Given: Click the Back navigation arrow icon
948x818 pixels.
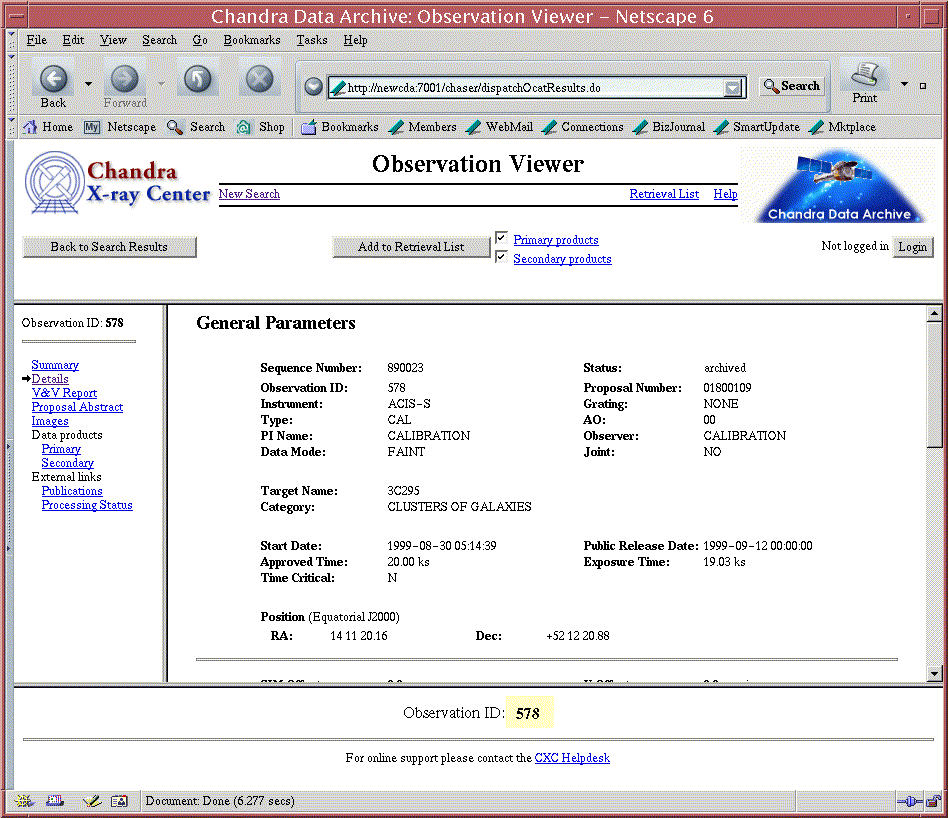Looking at the screenshot, I should pyautogui.click(x=53, y=79).
